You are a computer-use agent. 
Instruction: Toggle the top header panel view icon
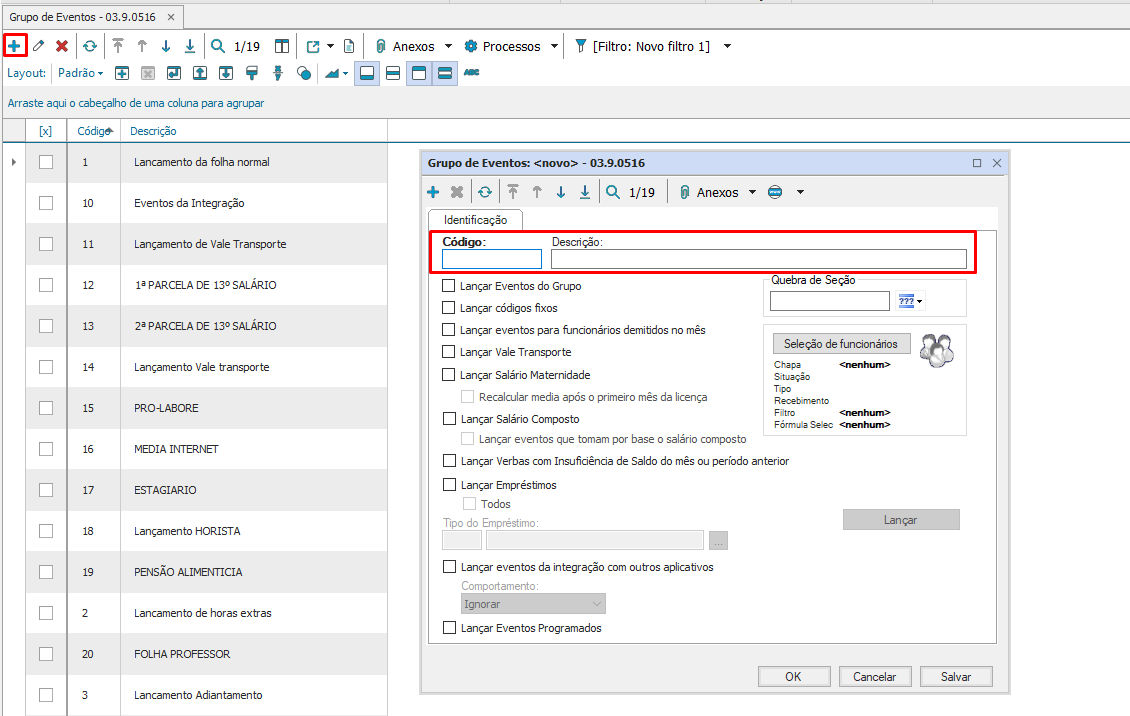click(419, 73)
